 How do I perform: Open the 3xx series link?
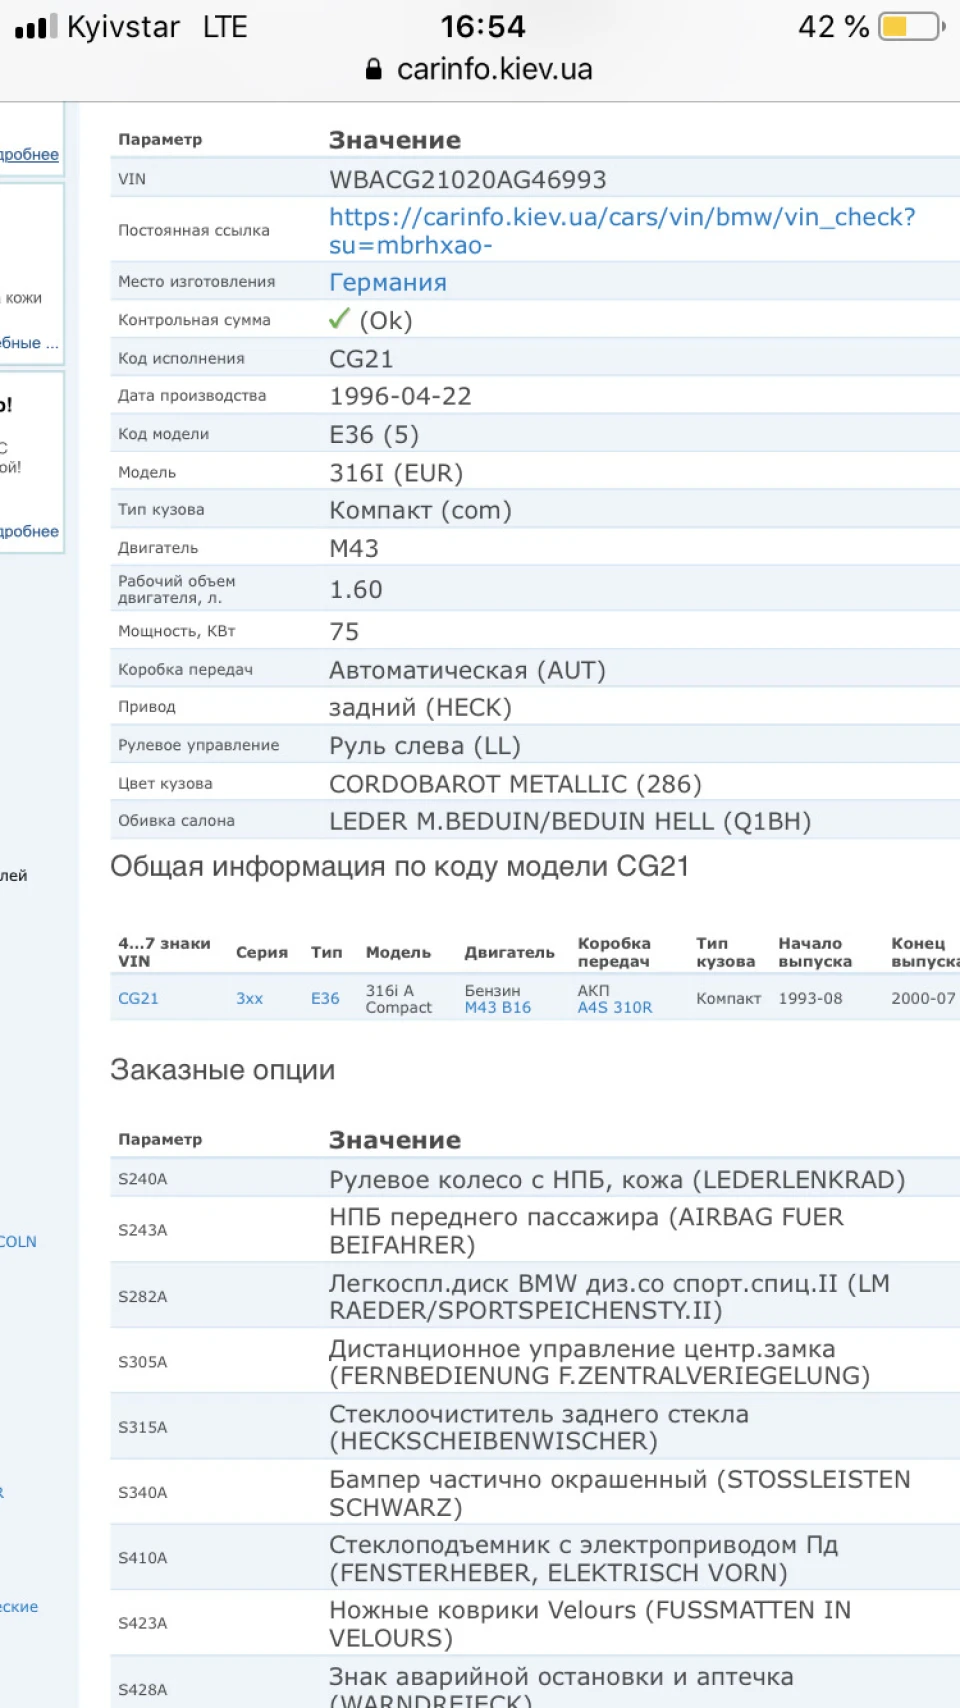point(249,998)
